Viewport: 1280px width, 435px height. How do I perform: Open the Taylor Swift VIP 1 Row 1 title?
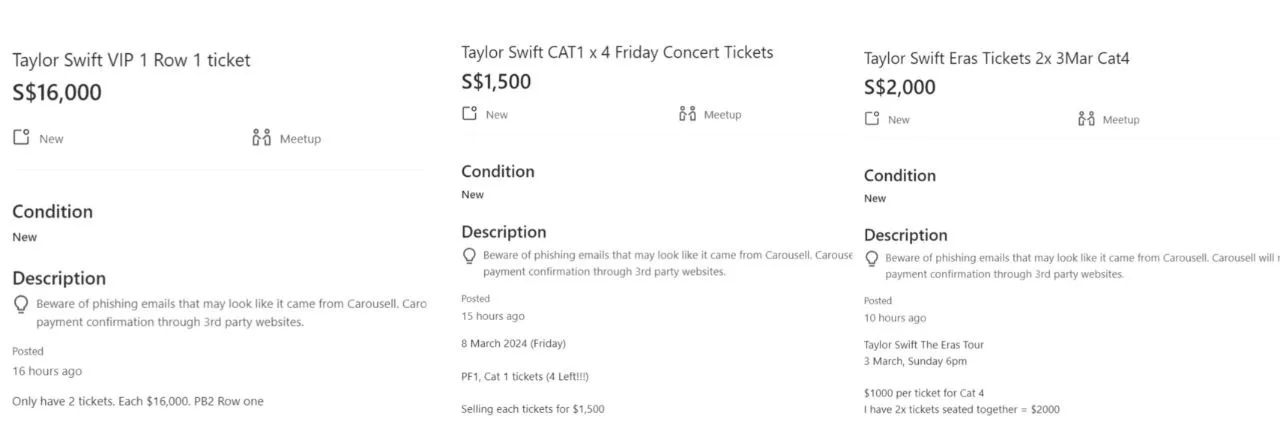pyautogui.click(x=131, y=60)
